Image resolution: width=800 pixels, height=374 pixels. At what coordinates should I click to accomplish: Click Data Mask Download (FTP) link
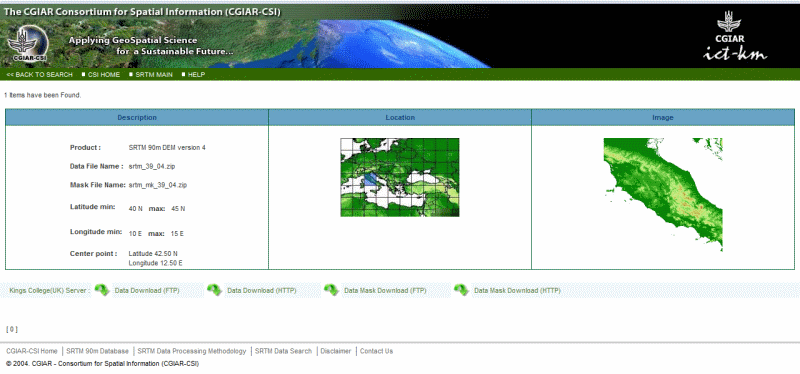pyautogui.click(x=385, y=290)
